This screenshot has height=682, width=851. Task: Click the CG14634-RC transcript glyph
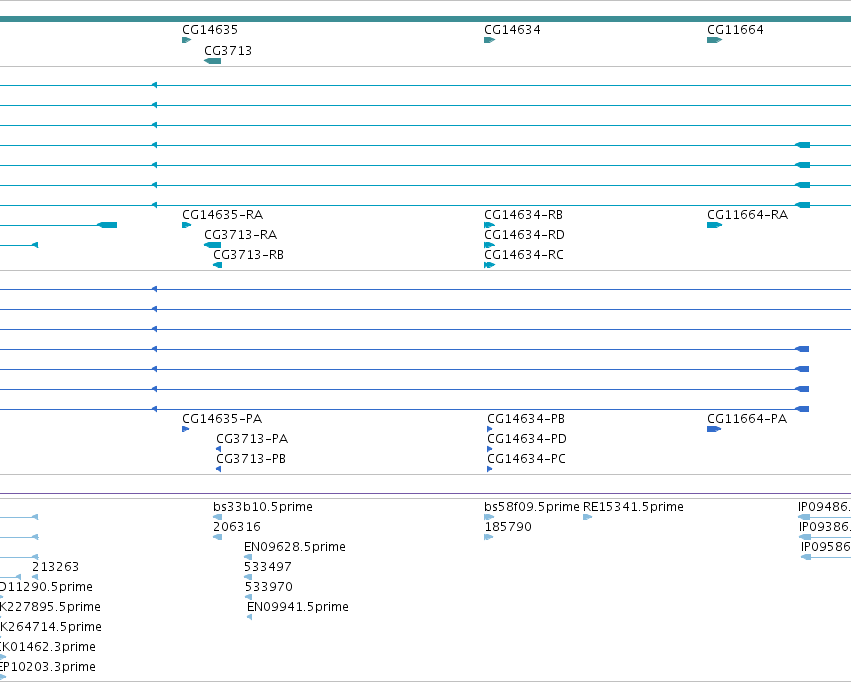coord(490,265)
